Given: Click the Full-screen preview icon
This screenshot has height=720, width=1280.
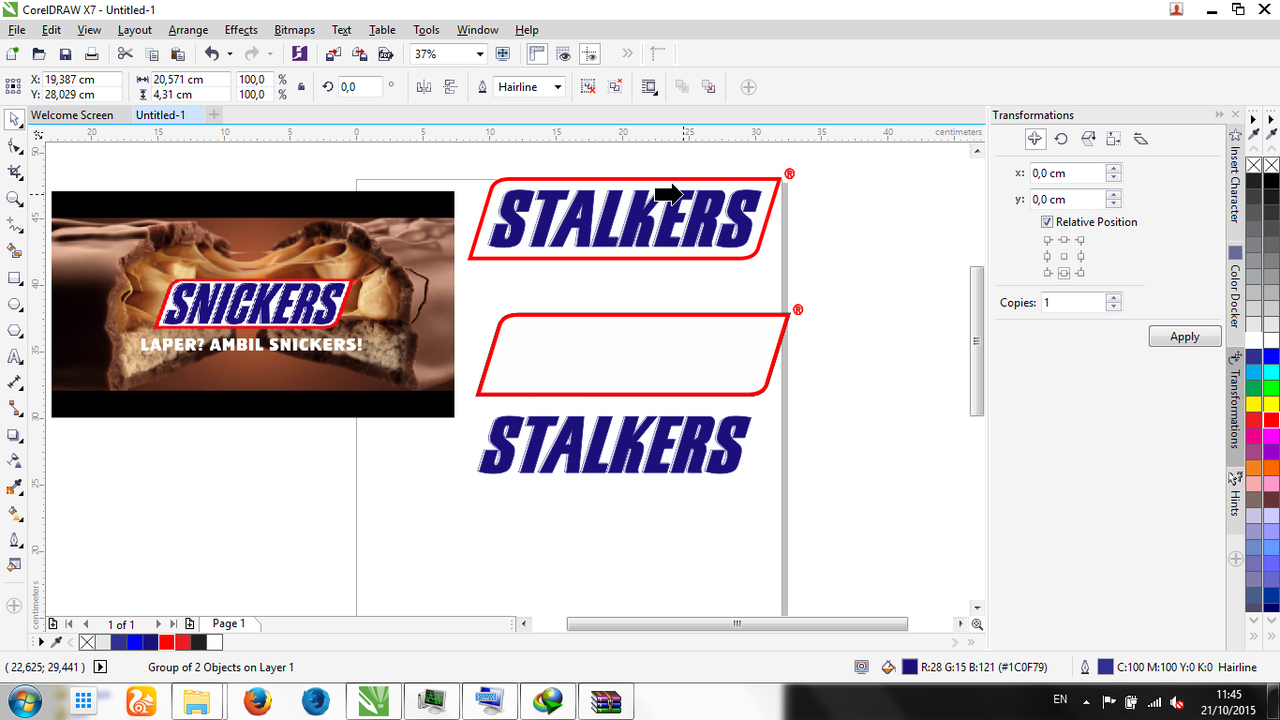Looking at the screenshot, I should click(x=503, y=54).
